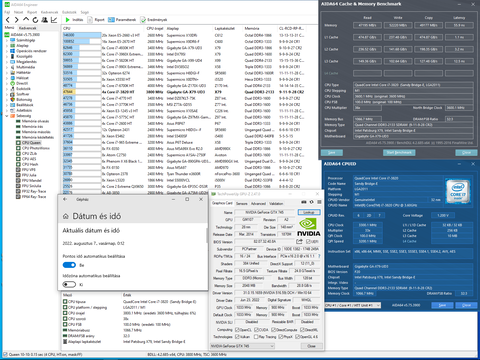Viewport: 480px width, 360px height.
Task: Open the CPU #1 / Core #1 dropdown in CPUID
Action: click(x=353, y=305)
